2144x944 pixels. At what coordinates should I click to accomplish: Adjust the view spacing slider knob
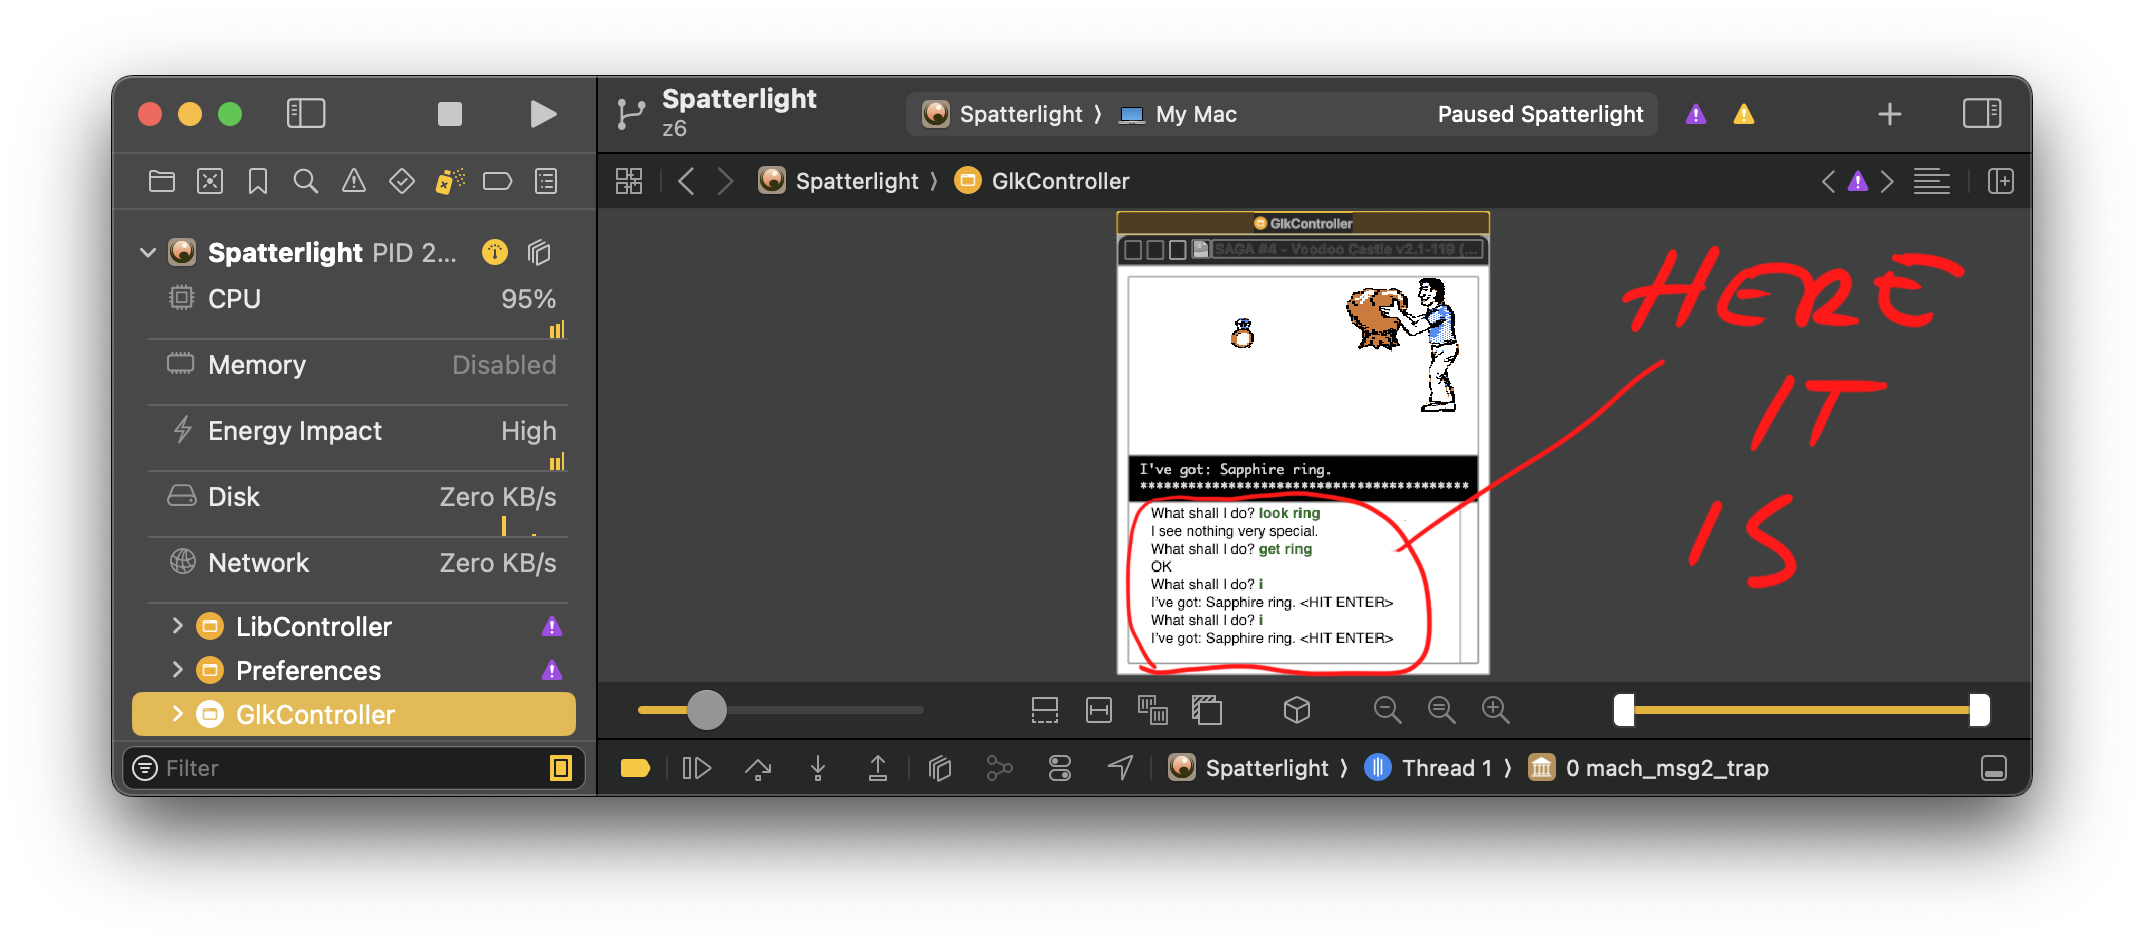(x=707, y=710)
